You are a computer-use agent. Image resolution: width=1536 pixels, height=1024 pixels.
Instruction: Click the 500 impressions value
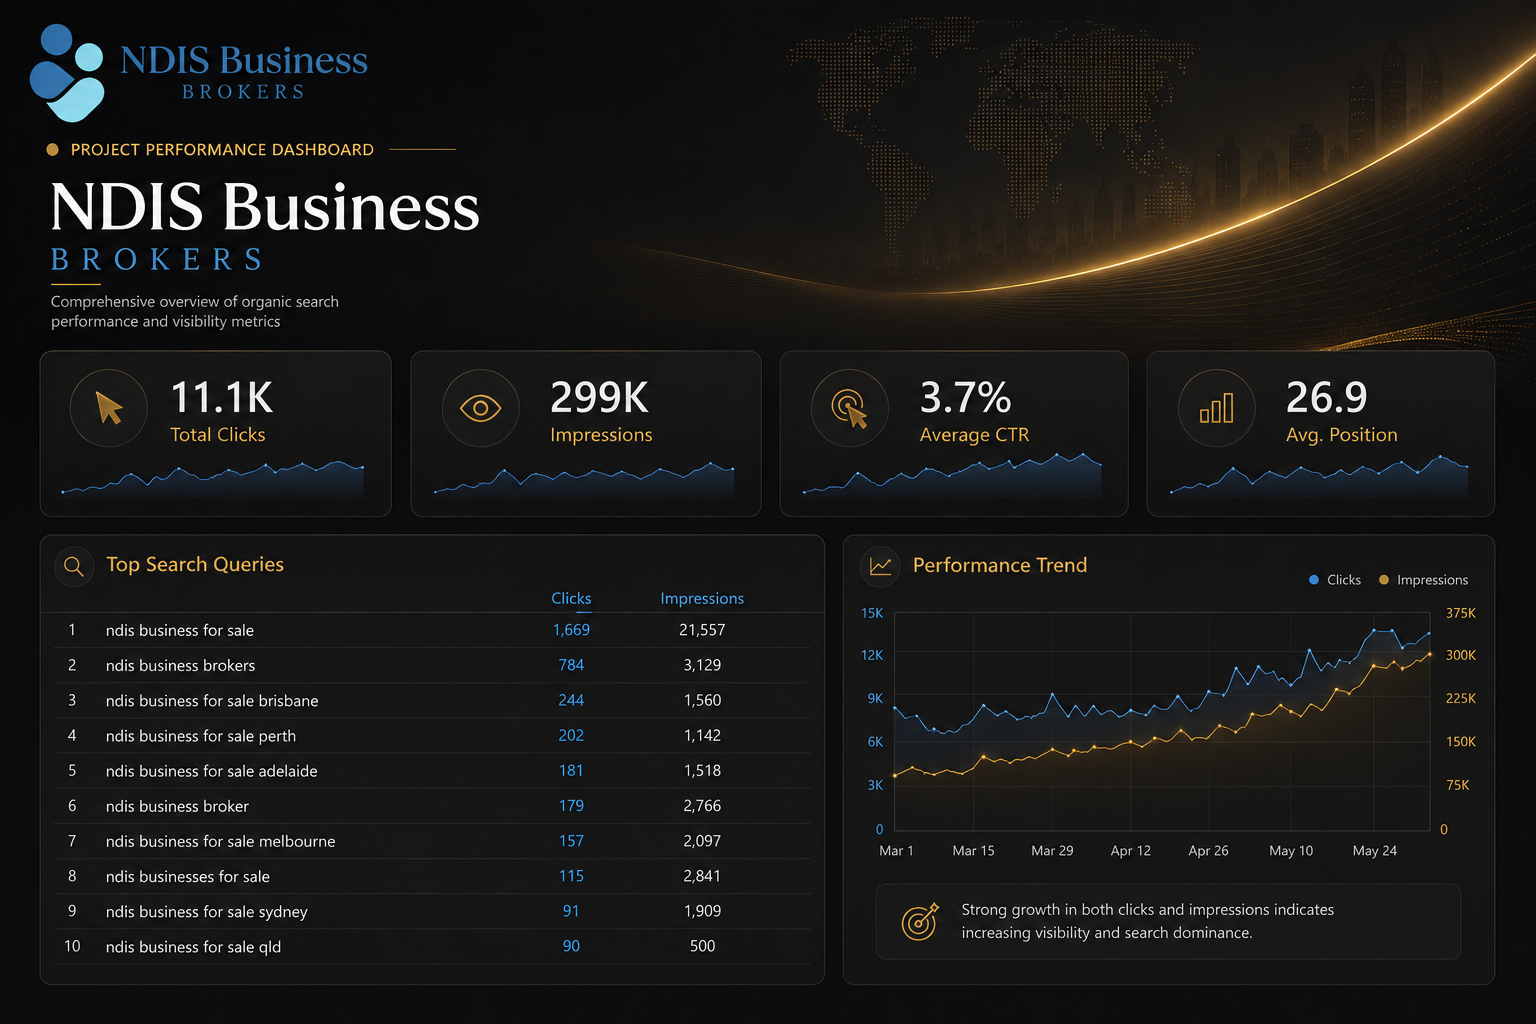702,946
